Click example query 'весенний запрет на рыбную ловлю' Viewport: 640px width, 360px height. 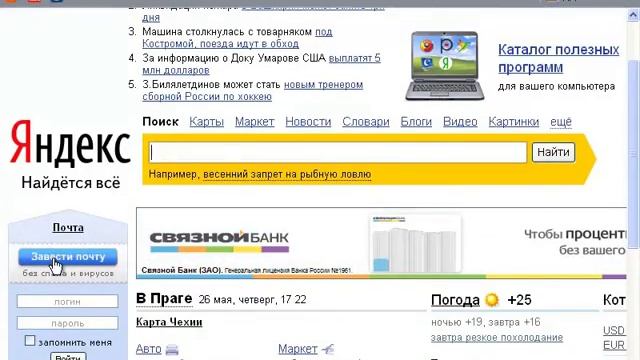287,174
